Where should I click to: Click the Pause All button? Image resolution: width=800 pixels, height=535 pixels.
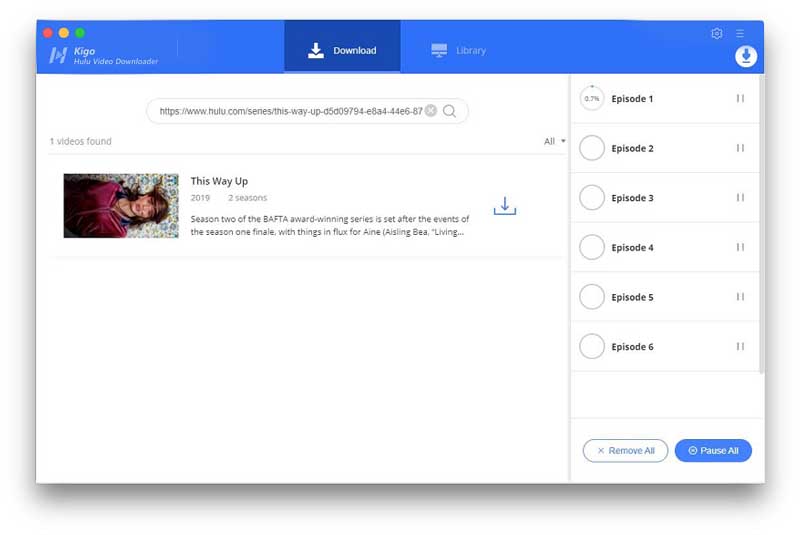click(713, 450)
